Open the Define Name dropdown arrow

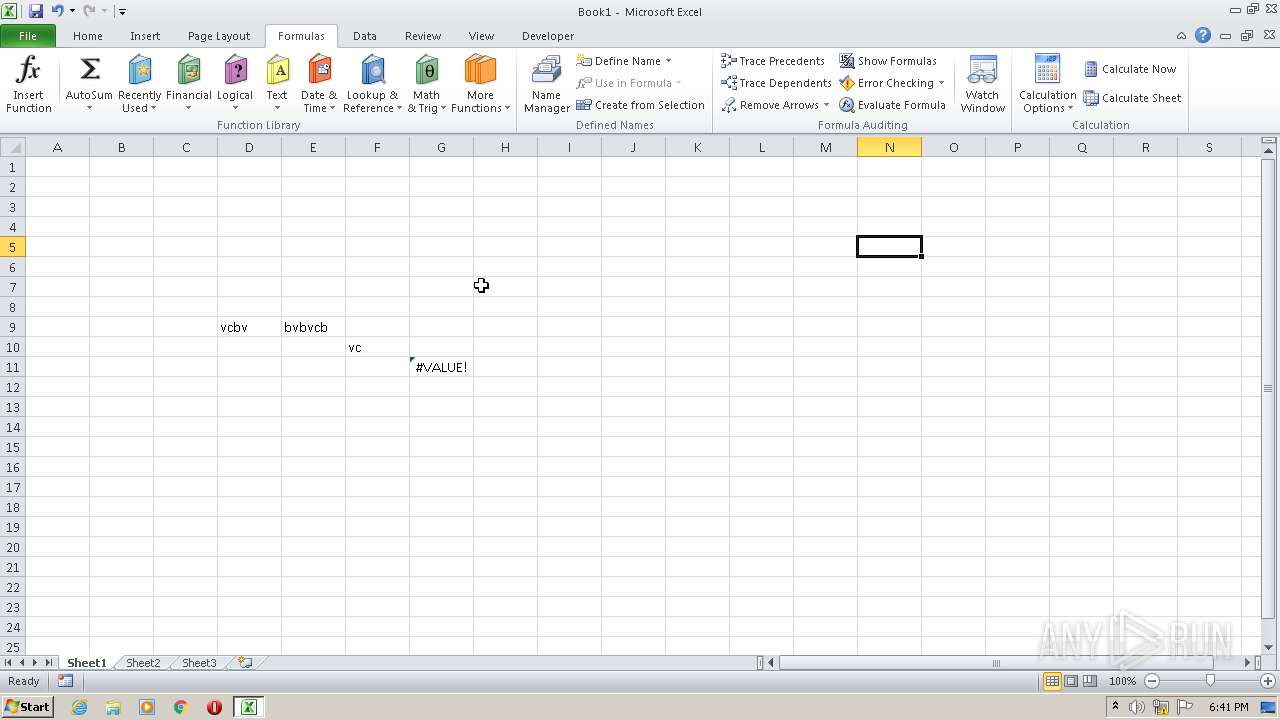coord(668,61)
